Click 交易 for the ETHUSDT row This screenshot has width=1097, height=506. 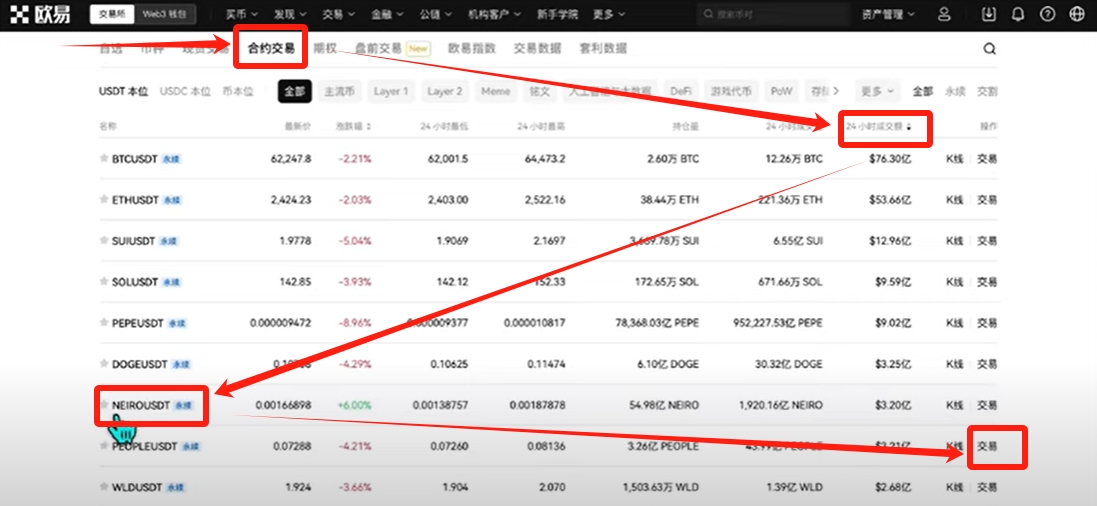(987, 199)
